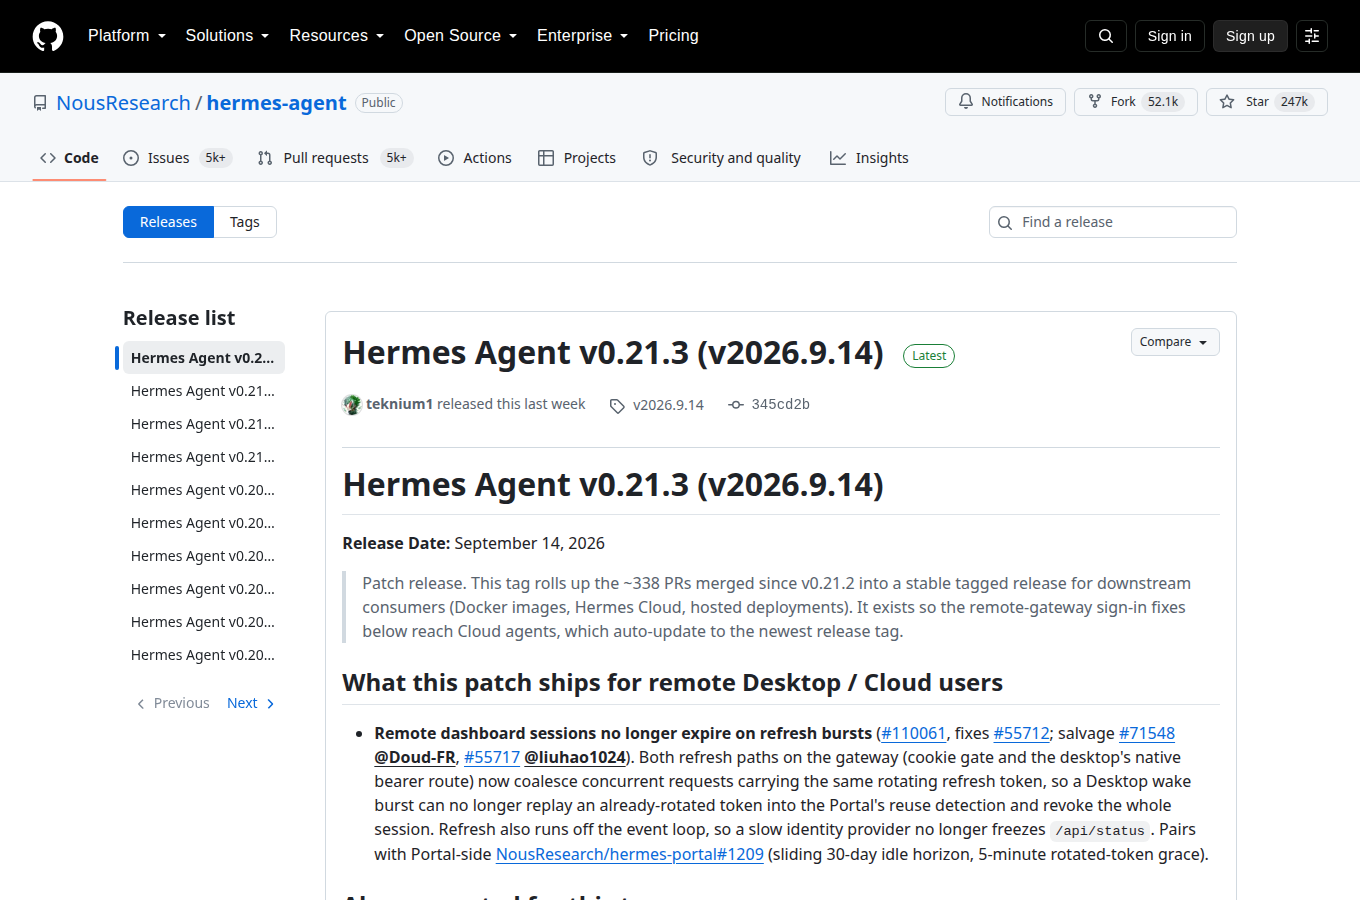Open the @Doud-FR user mention
This screenshot has width=1360, height=900.
tap(415, 757)
